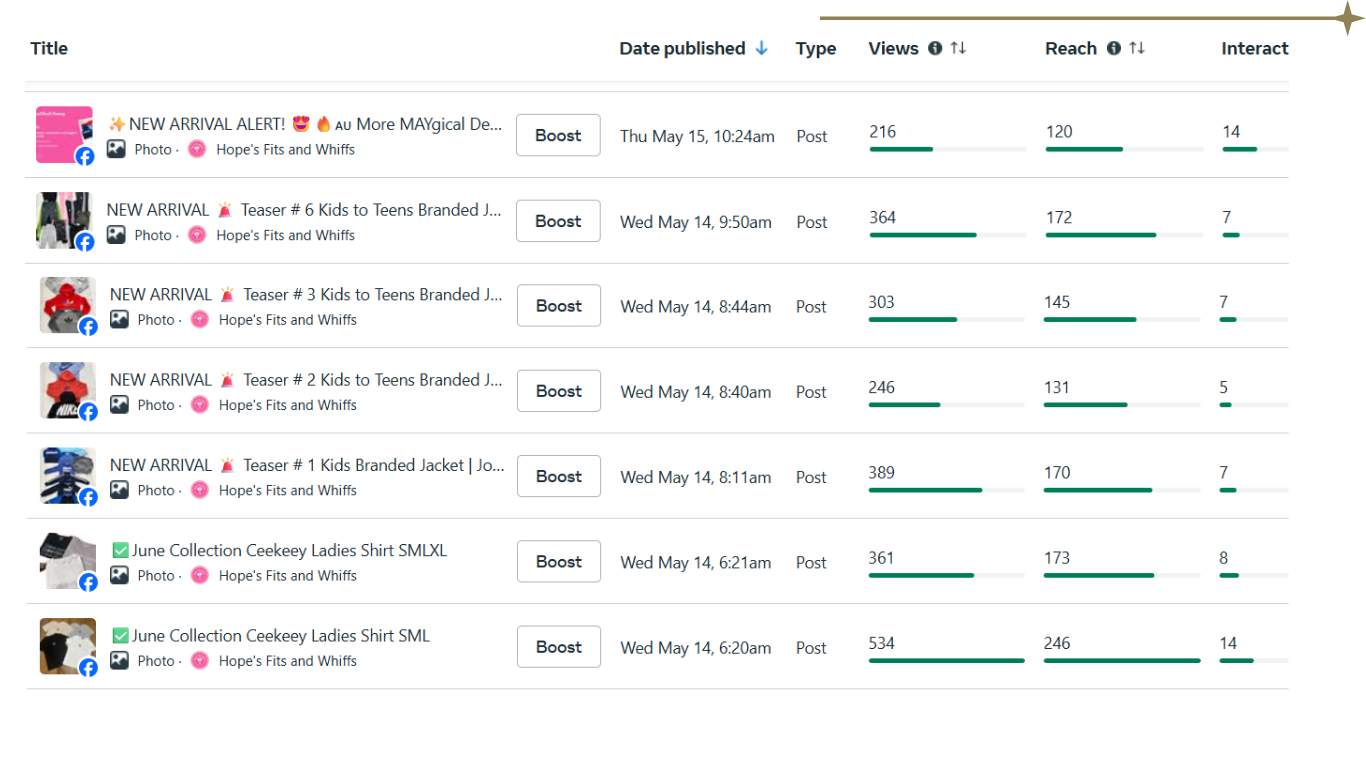1366x768 pixels.
Task: Click the Date published column header
Action: click(x=682, y=48)
